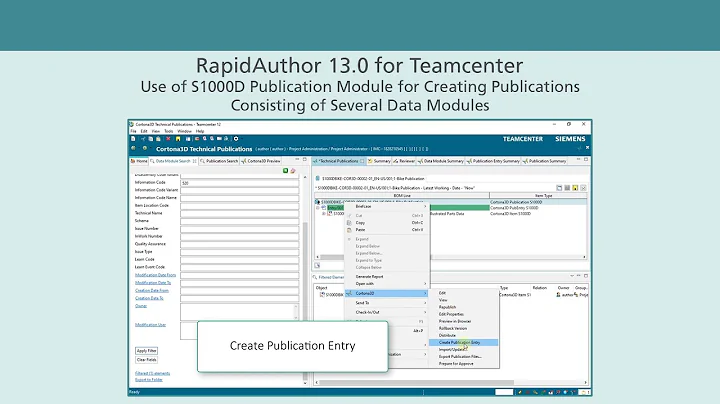
Task: Open the Home tab
Action: (x=139, y=161)
